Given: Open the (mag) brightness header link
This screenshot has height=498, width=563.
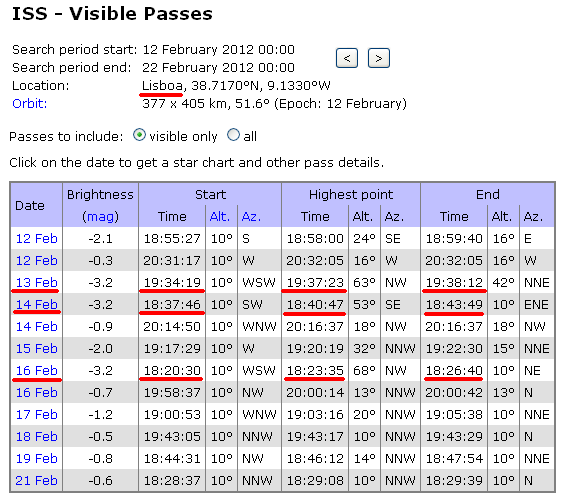Looking at the screenshot, I should 100,217.
